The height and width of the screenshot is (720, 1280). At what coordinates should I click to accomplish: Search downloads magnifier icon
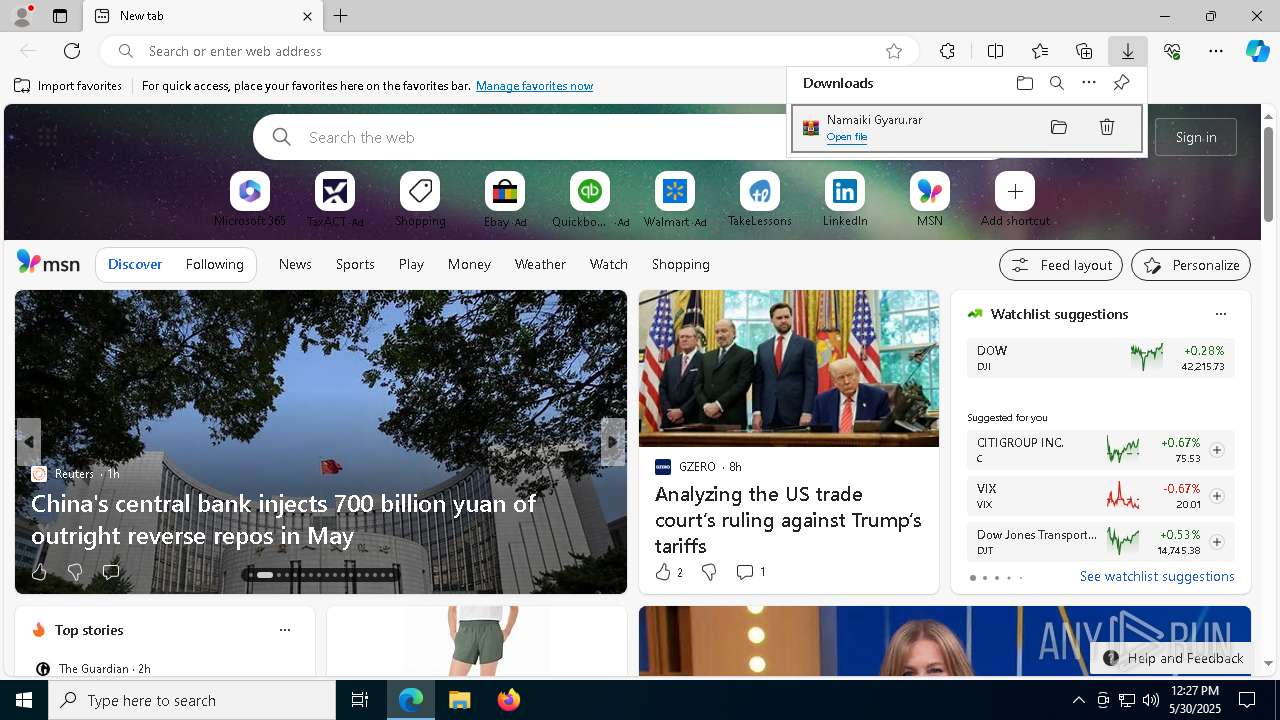coord(1057,83)
